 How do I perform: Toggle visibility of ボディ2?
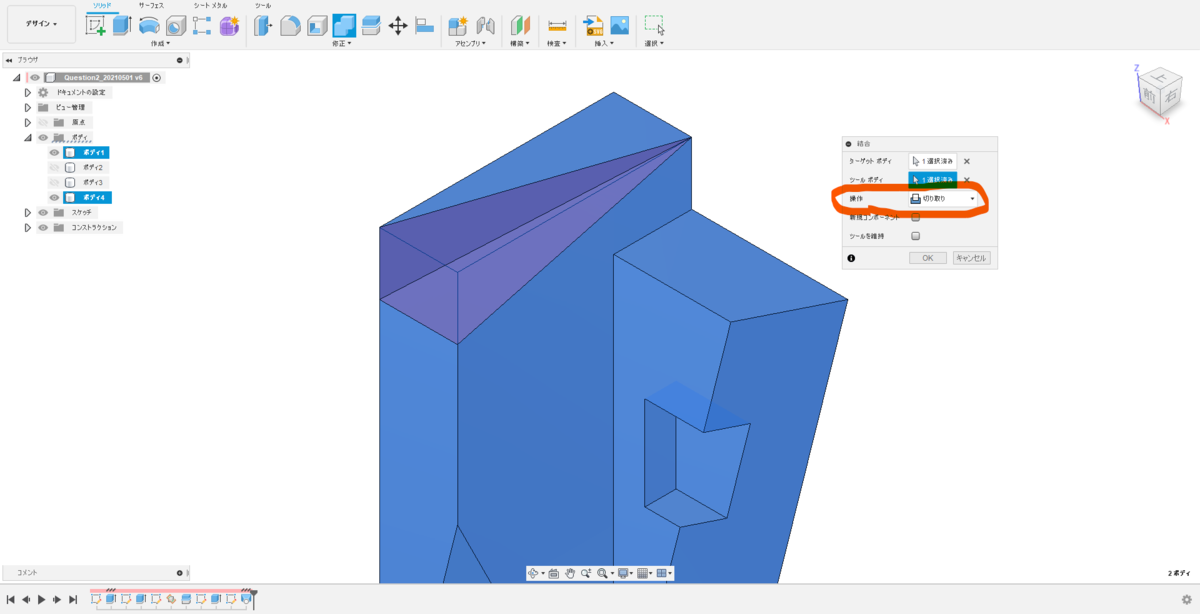tap(55, 168)
